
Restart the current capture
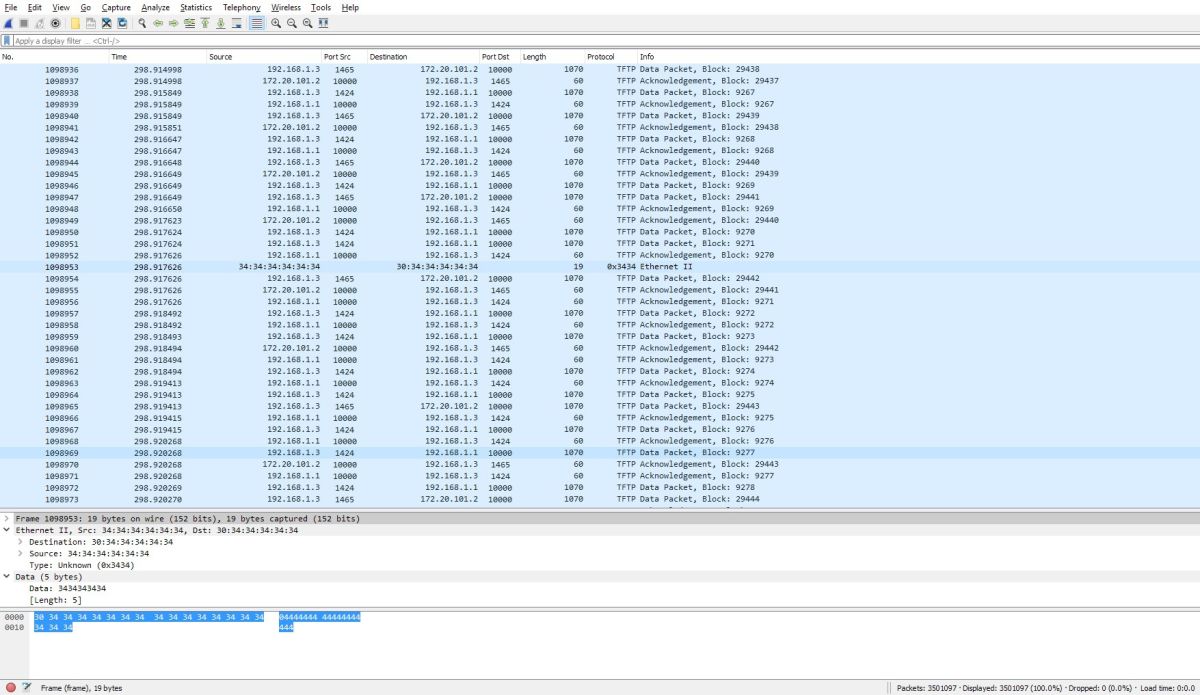click(x=39, y=23)
